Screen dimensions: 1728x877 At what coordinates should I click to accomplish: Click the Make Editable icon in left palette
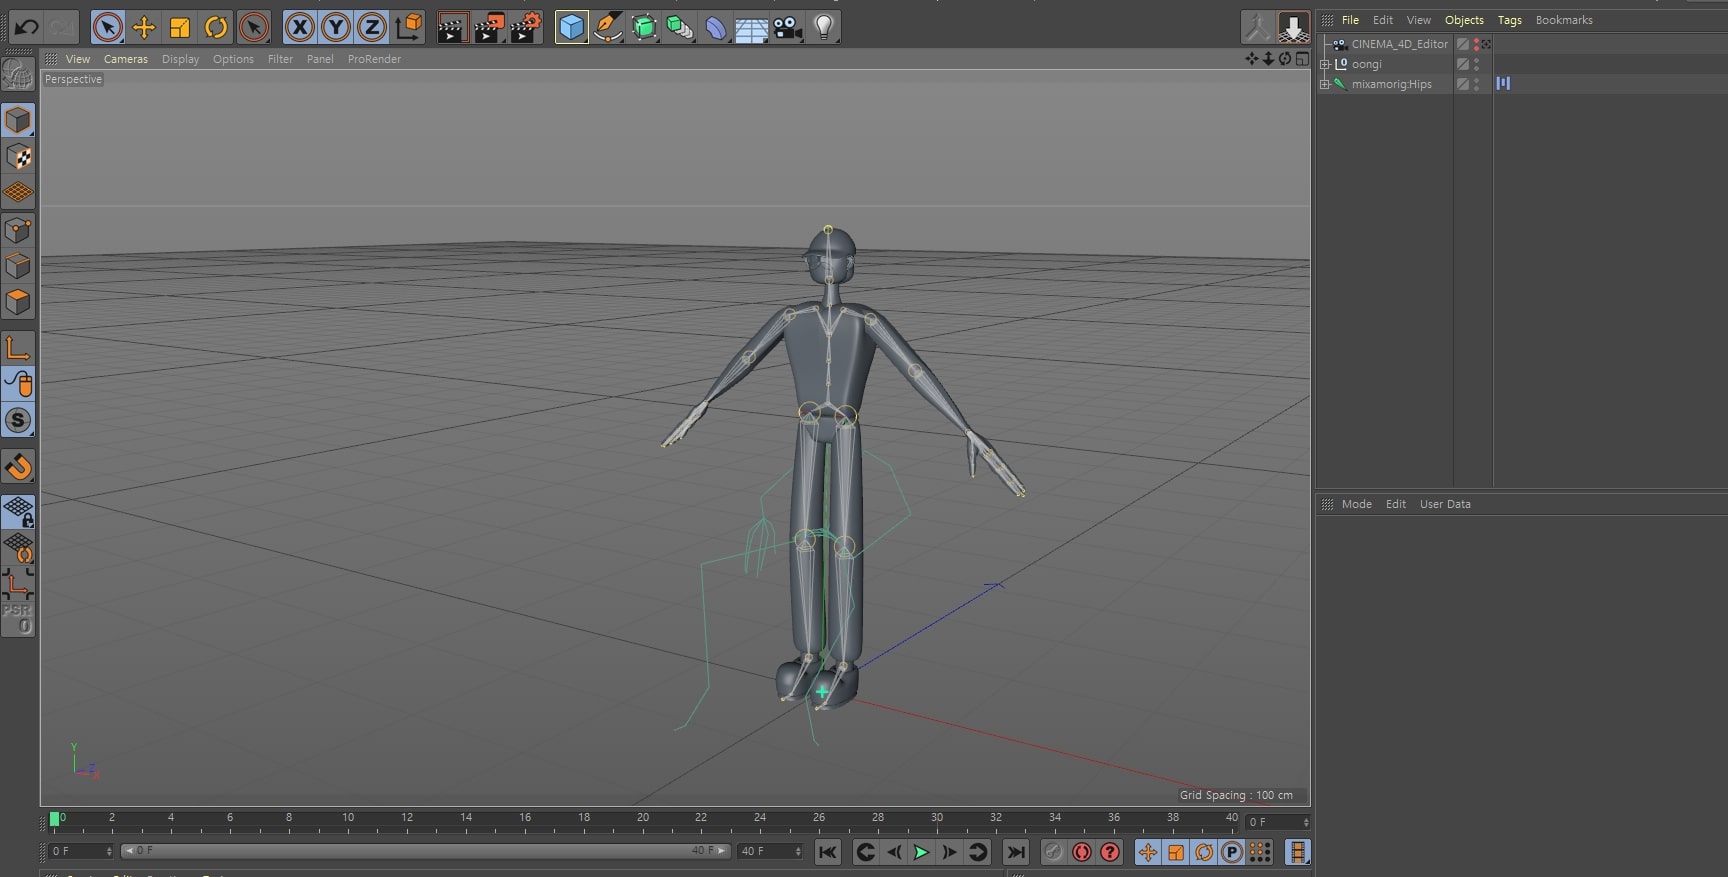pos(18,75)
